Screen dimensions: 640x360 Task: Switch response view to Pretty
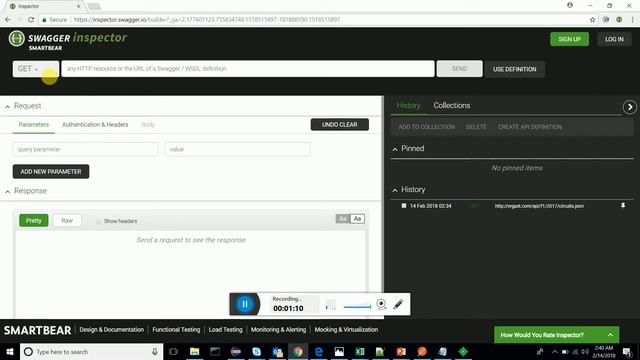33,220
